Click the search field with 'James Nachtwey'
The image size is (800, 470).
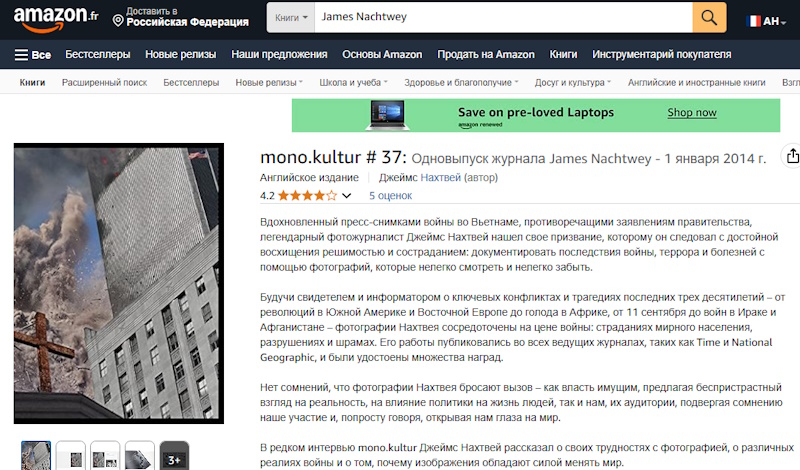coord(503,17)
